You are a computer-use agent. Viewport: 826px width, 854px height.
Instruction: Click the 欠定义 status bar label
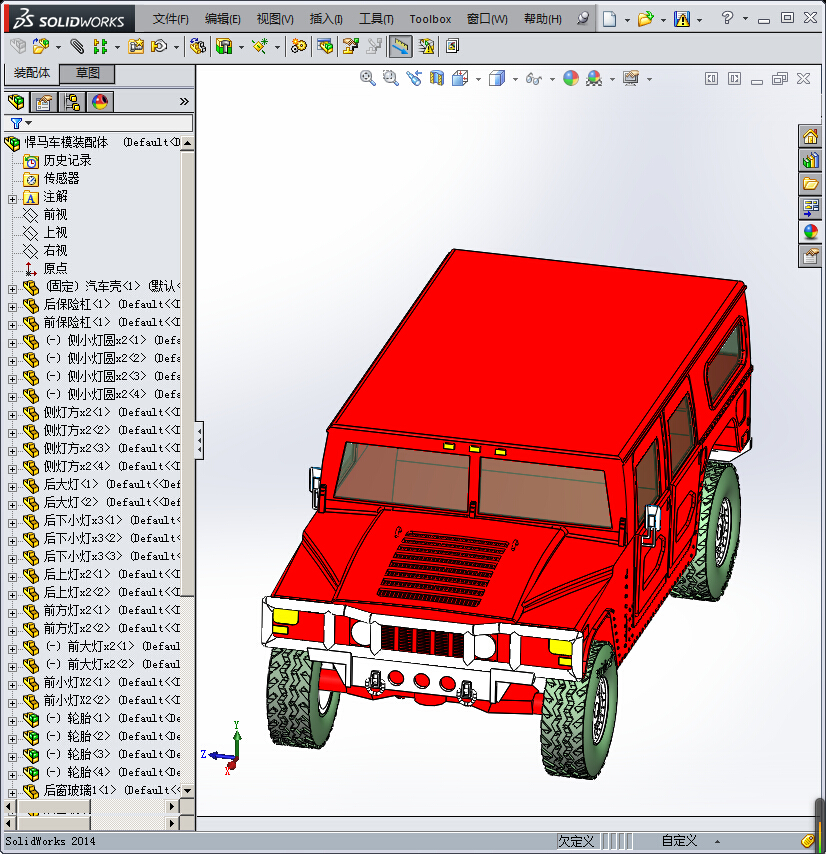click(576, 841)
